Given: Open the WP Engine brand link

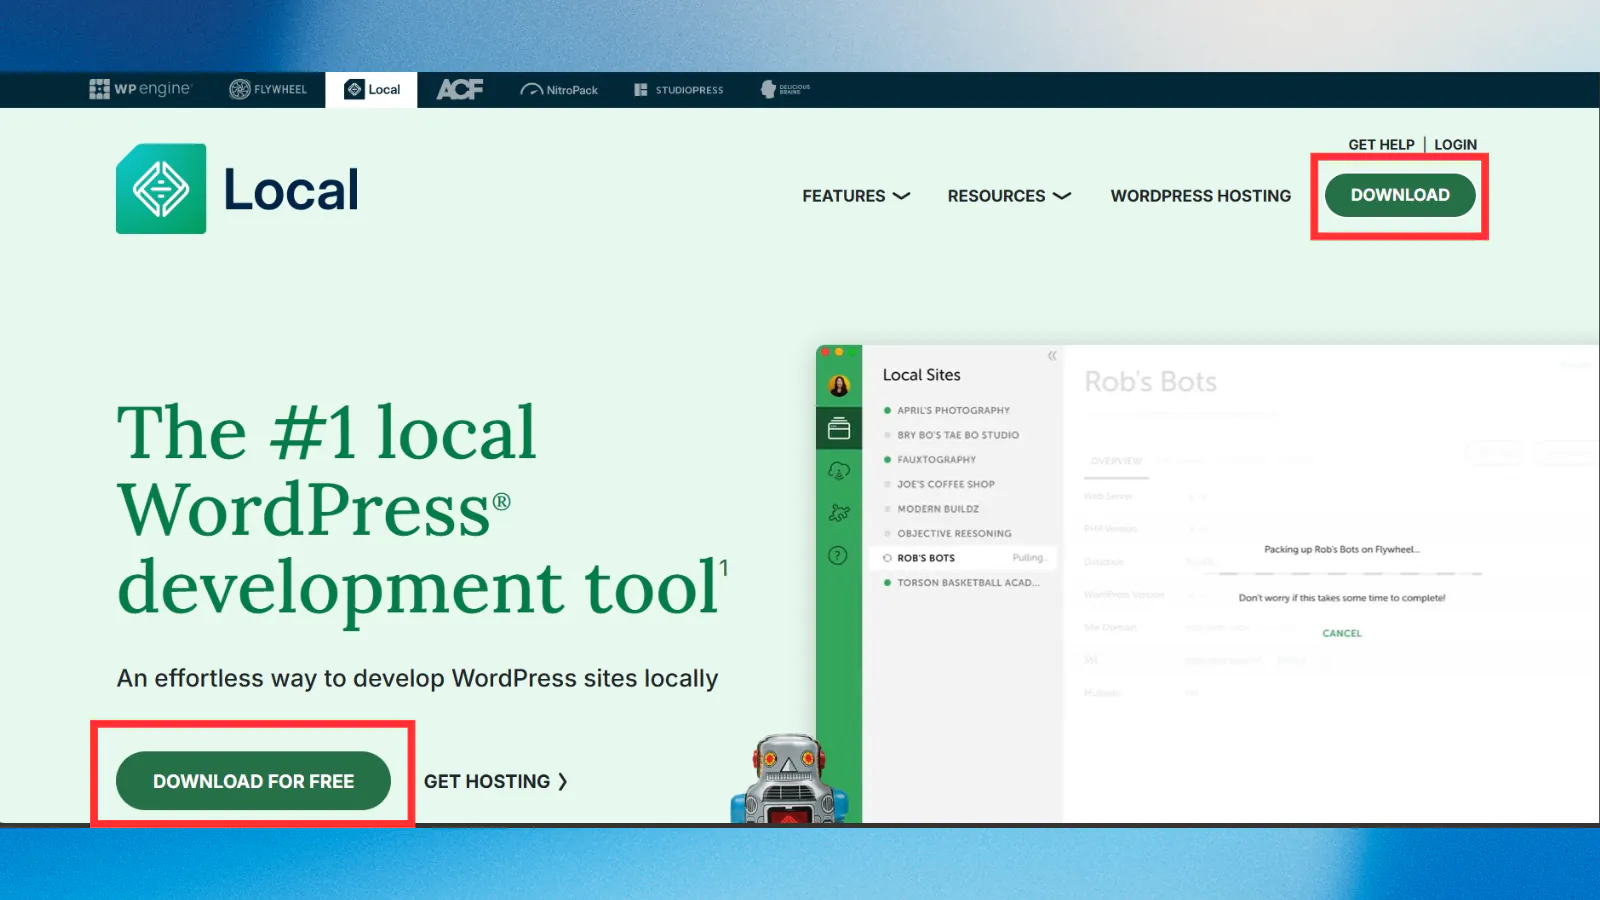Looking at the screenshot, I should pyautogui.click(x=140, y=89).
